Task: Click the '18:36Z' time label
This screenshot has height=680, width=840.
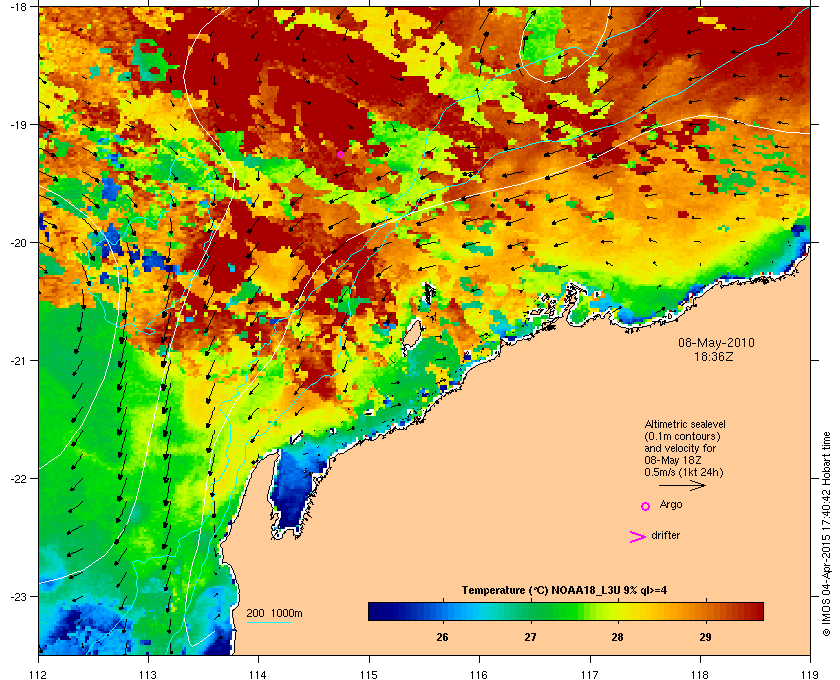Action: [714, 356]
